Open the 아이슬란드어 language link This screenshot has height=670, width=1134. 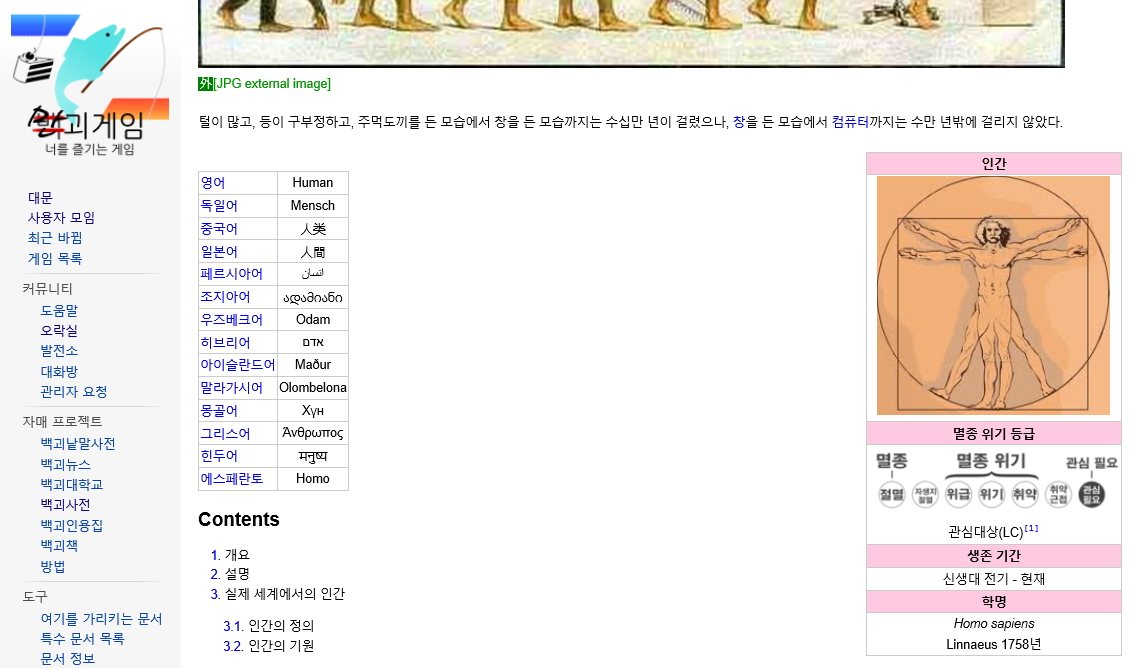(238, 365)
